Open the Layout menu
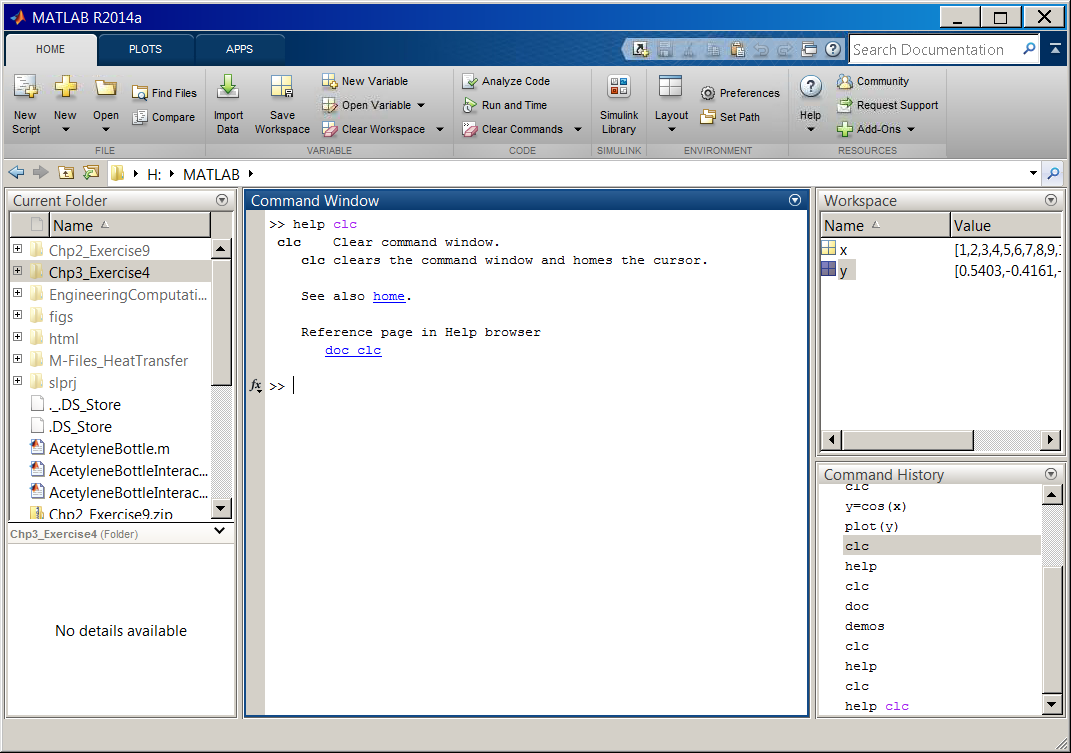This screenshot has height=753, width=1071. (671, 105)
